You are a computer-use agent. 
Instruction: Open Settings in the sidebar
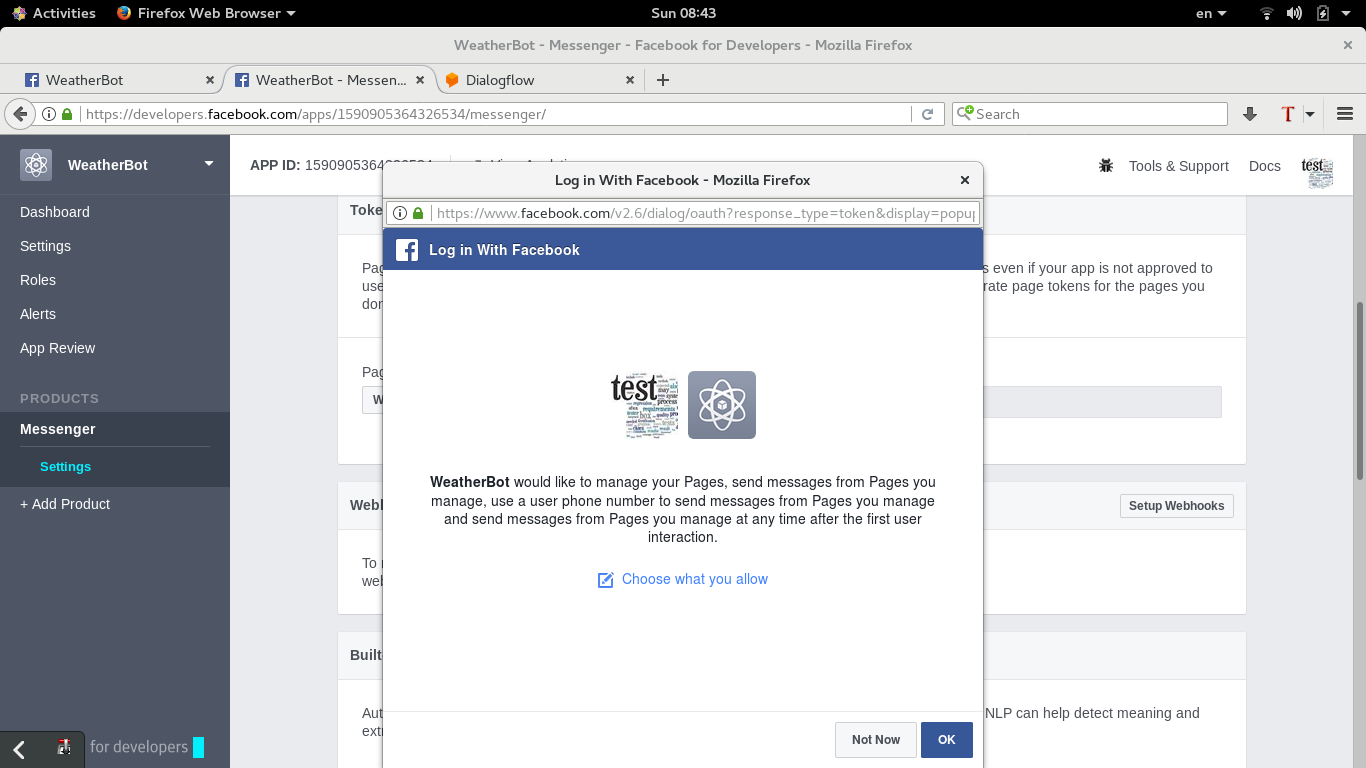tap(45, 246)
